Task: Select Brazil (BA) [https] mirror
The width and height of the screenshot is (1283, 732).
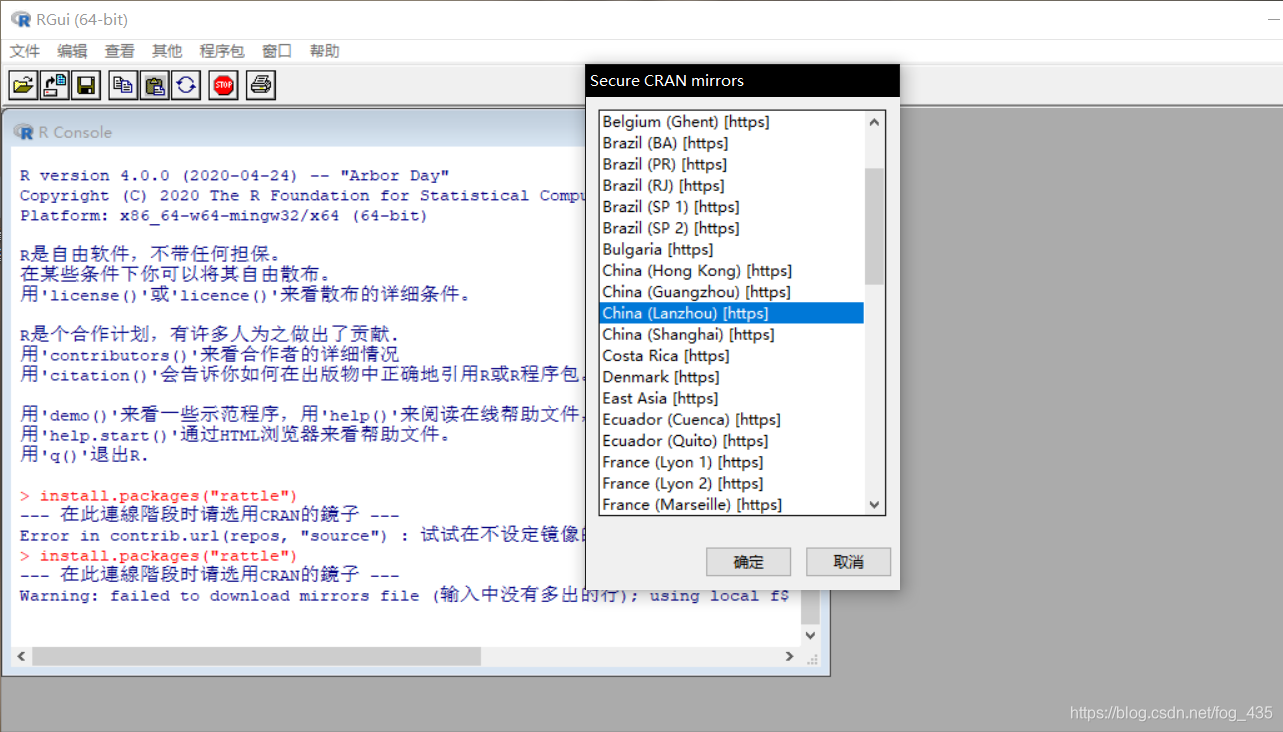Action: pos(731,143)
